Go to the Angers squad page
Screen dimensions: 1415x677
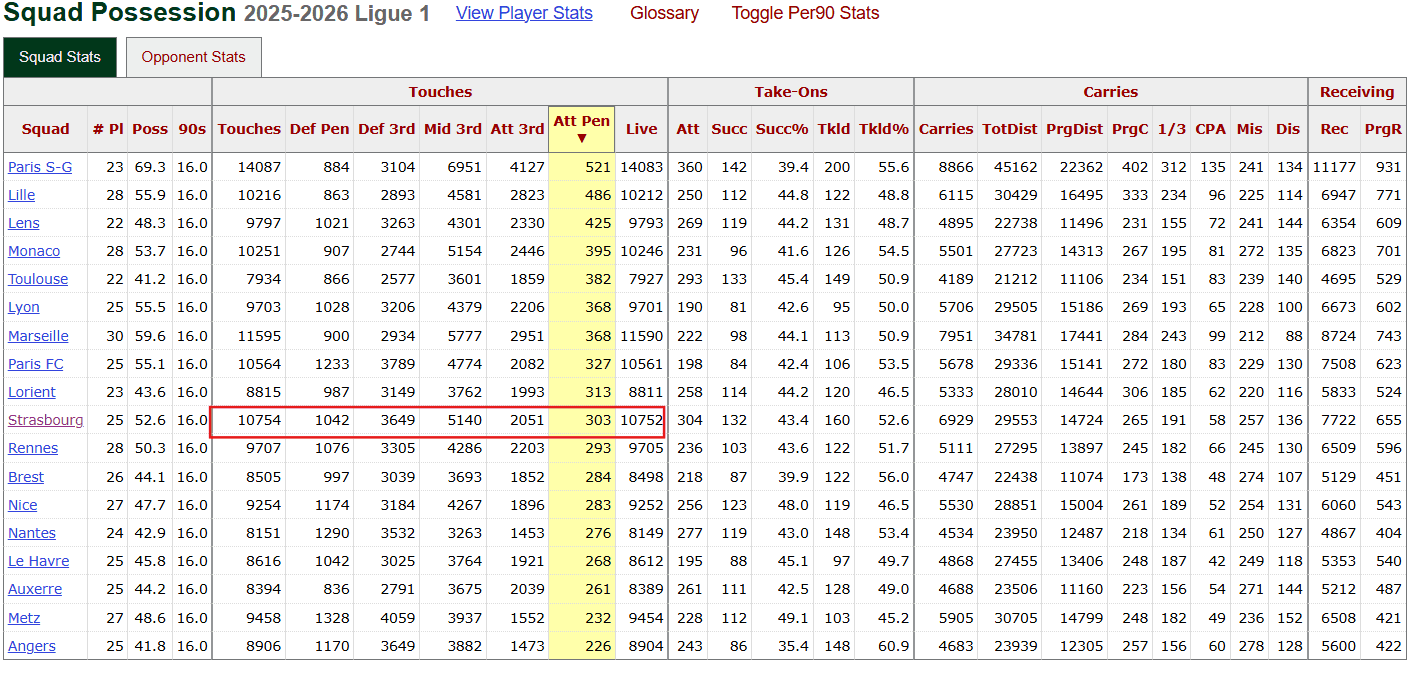click(x=32, y=646)
